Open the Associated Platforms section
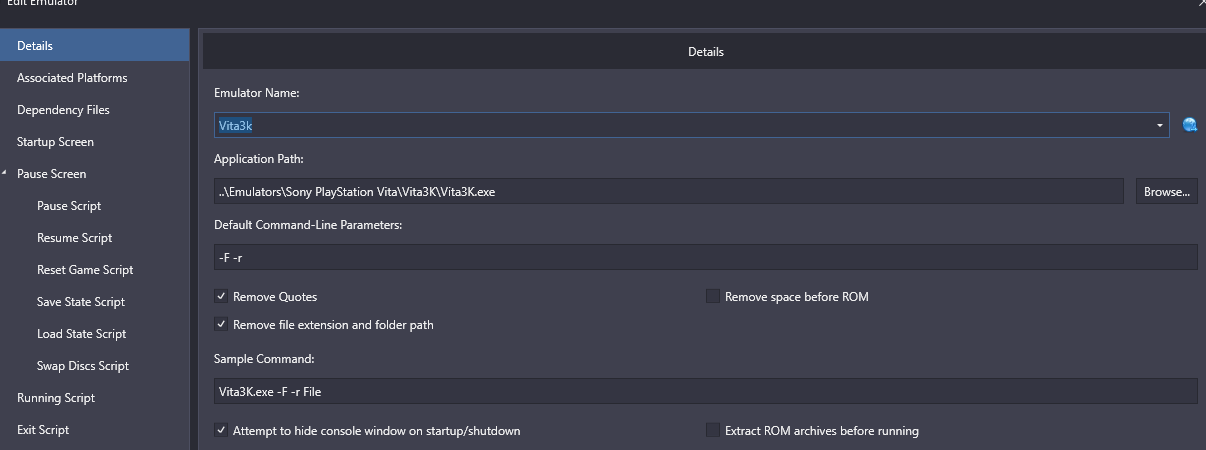This screenshot has width=1206, height=450. pyautogui.click(x=72, y=78)
